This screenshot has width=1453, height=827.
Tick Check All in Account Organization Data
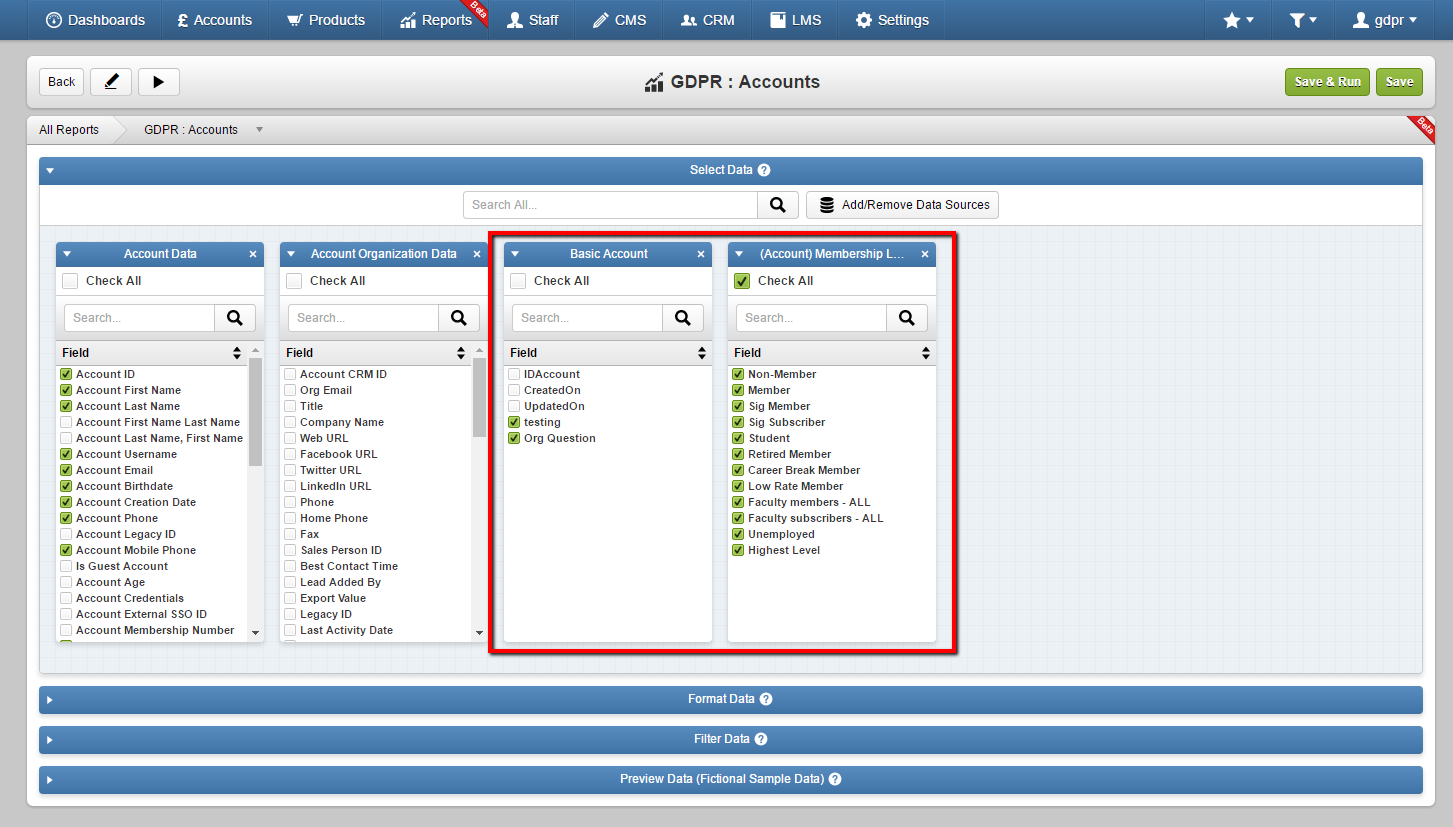294,281
